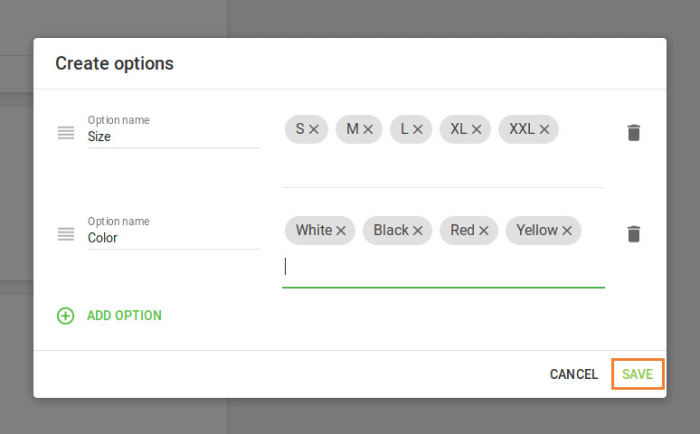Remove the Yellow color chip
700x434 pixels.
[x=567, y=231]
